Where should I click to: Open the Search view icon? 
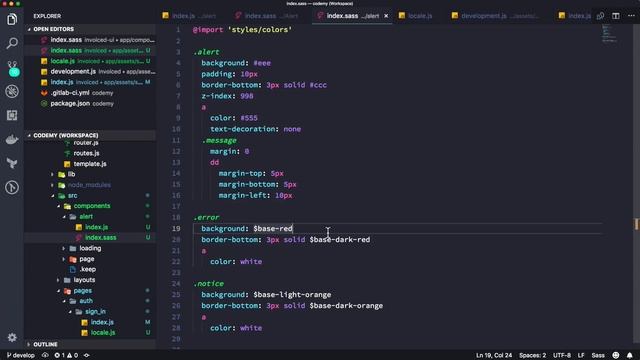[12, 43]
